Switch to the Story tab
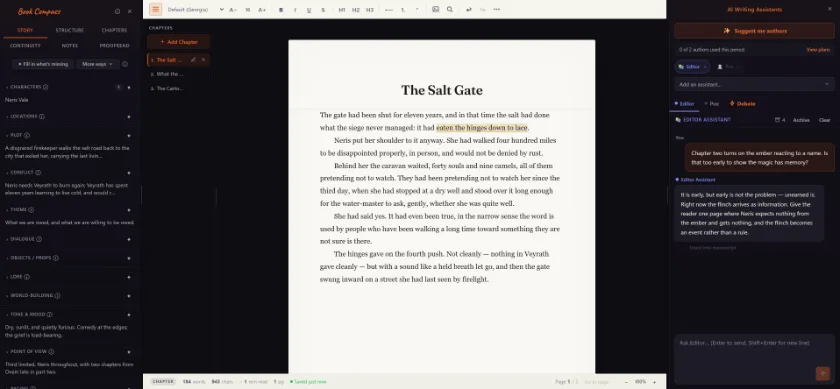The width and height of the screenshot is (840, 389). [25, 31]
